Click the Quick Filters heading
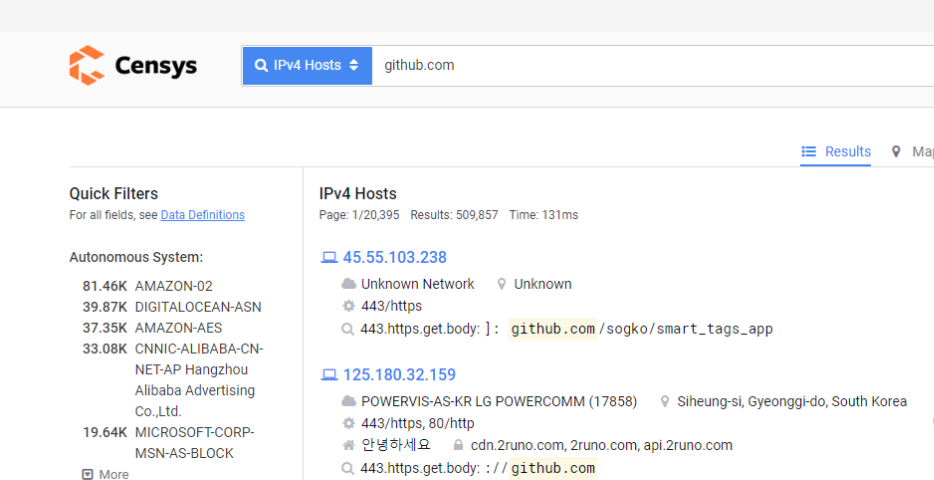The width and height of the screenshot is (934, 480). tap(114, 194)
